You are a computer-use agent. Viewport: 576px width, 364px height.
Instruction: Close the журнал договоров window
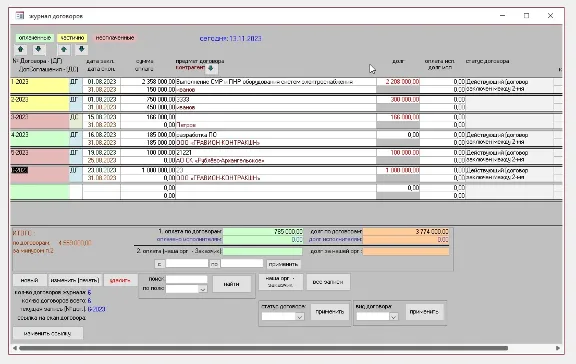point(550,15)
